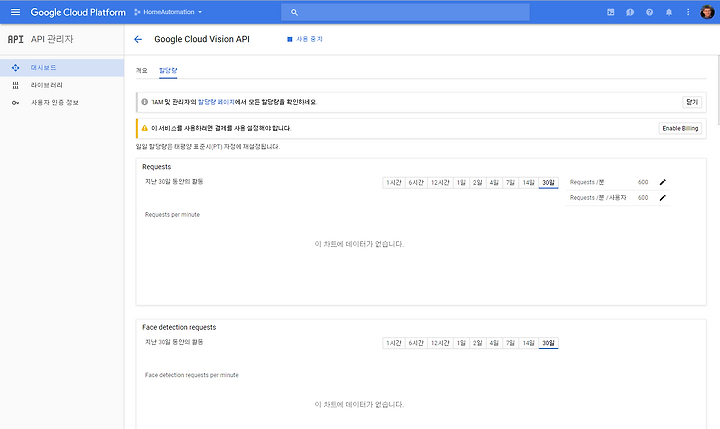This screenshot has height=429, width=720.
Task: Click the API manager logo icon
Action: pos(16,39)
